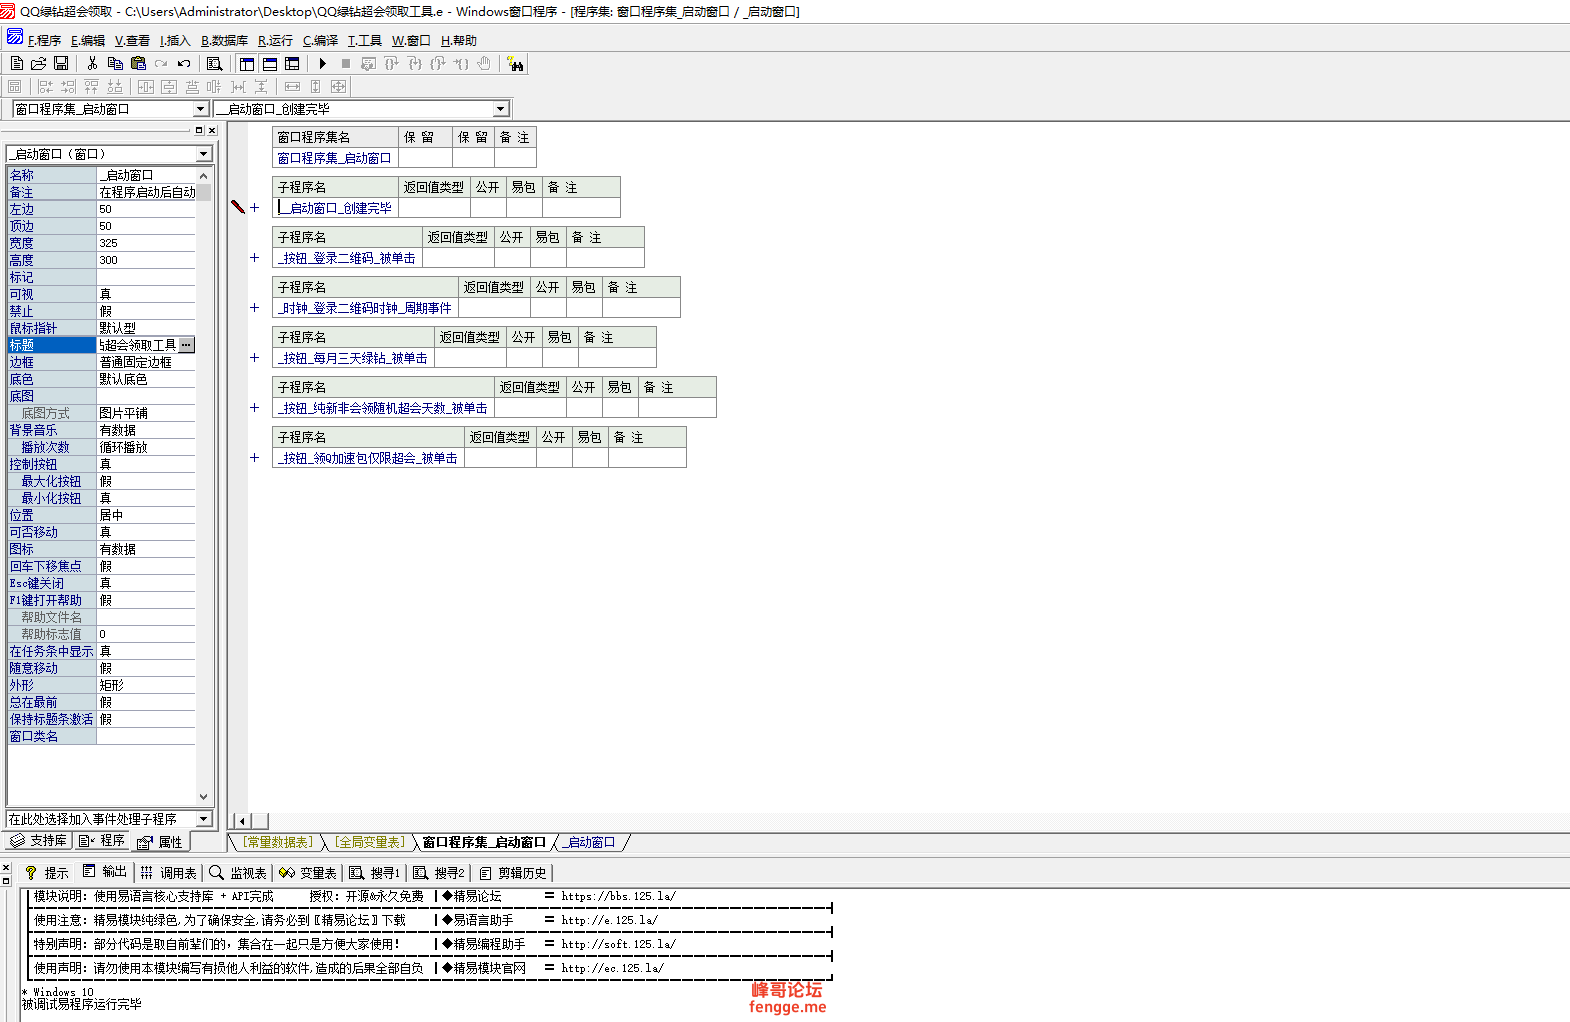This screenshot has height=1022, width=1570.
Task: Click the binoculars help search icon
Action: 515,64
